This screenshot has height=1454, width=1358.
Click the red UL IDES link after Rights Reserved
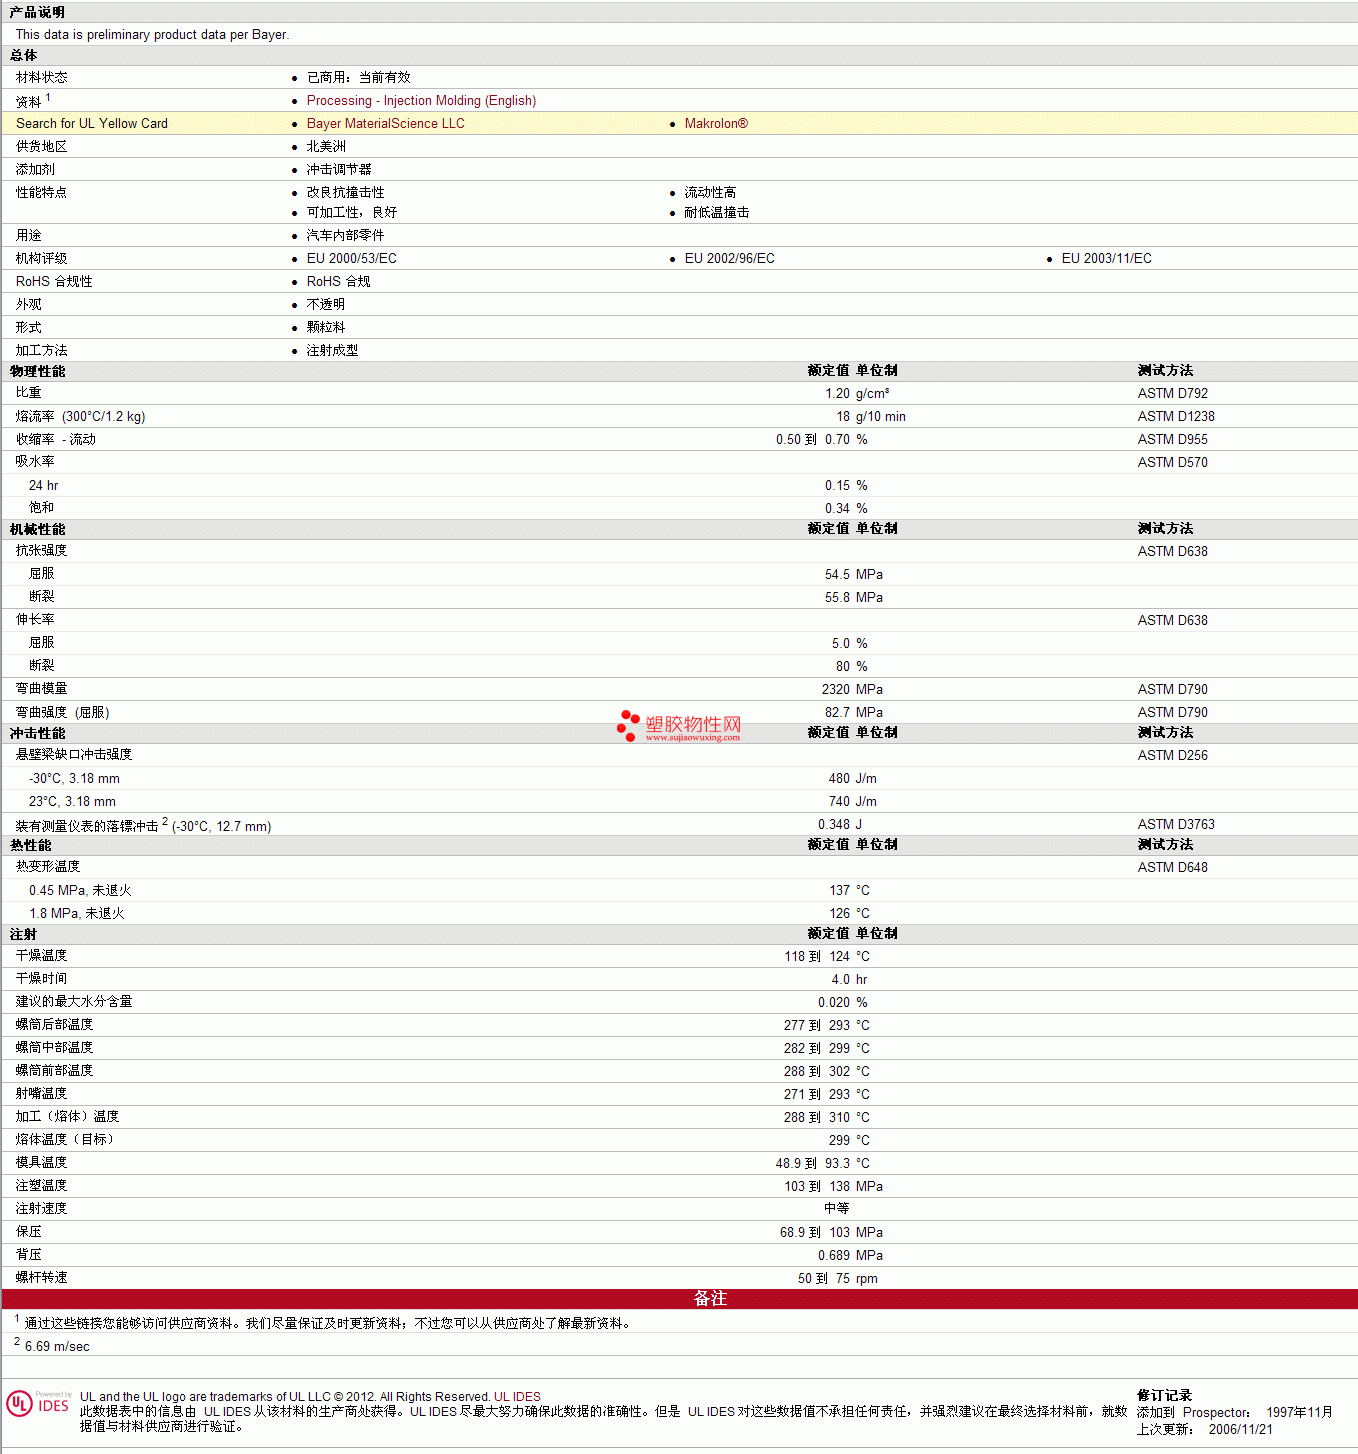517,1397
